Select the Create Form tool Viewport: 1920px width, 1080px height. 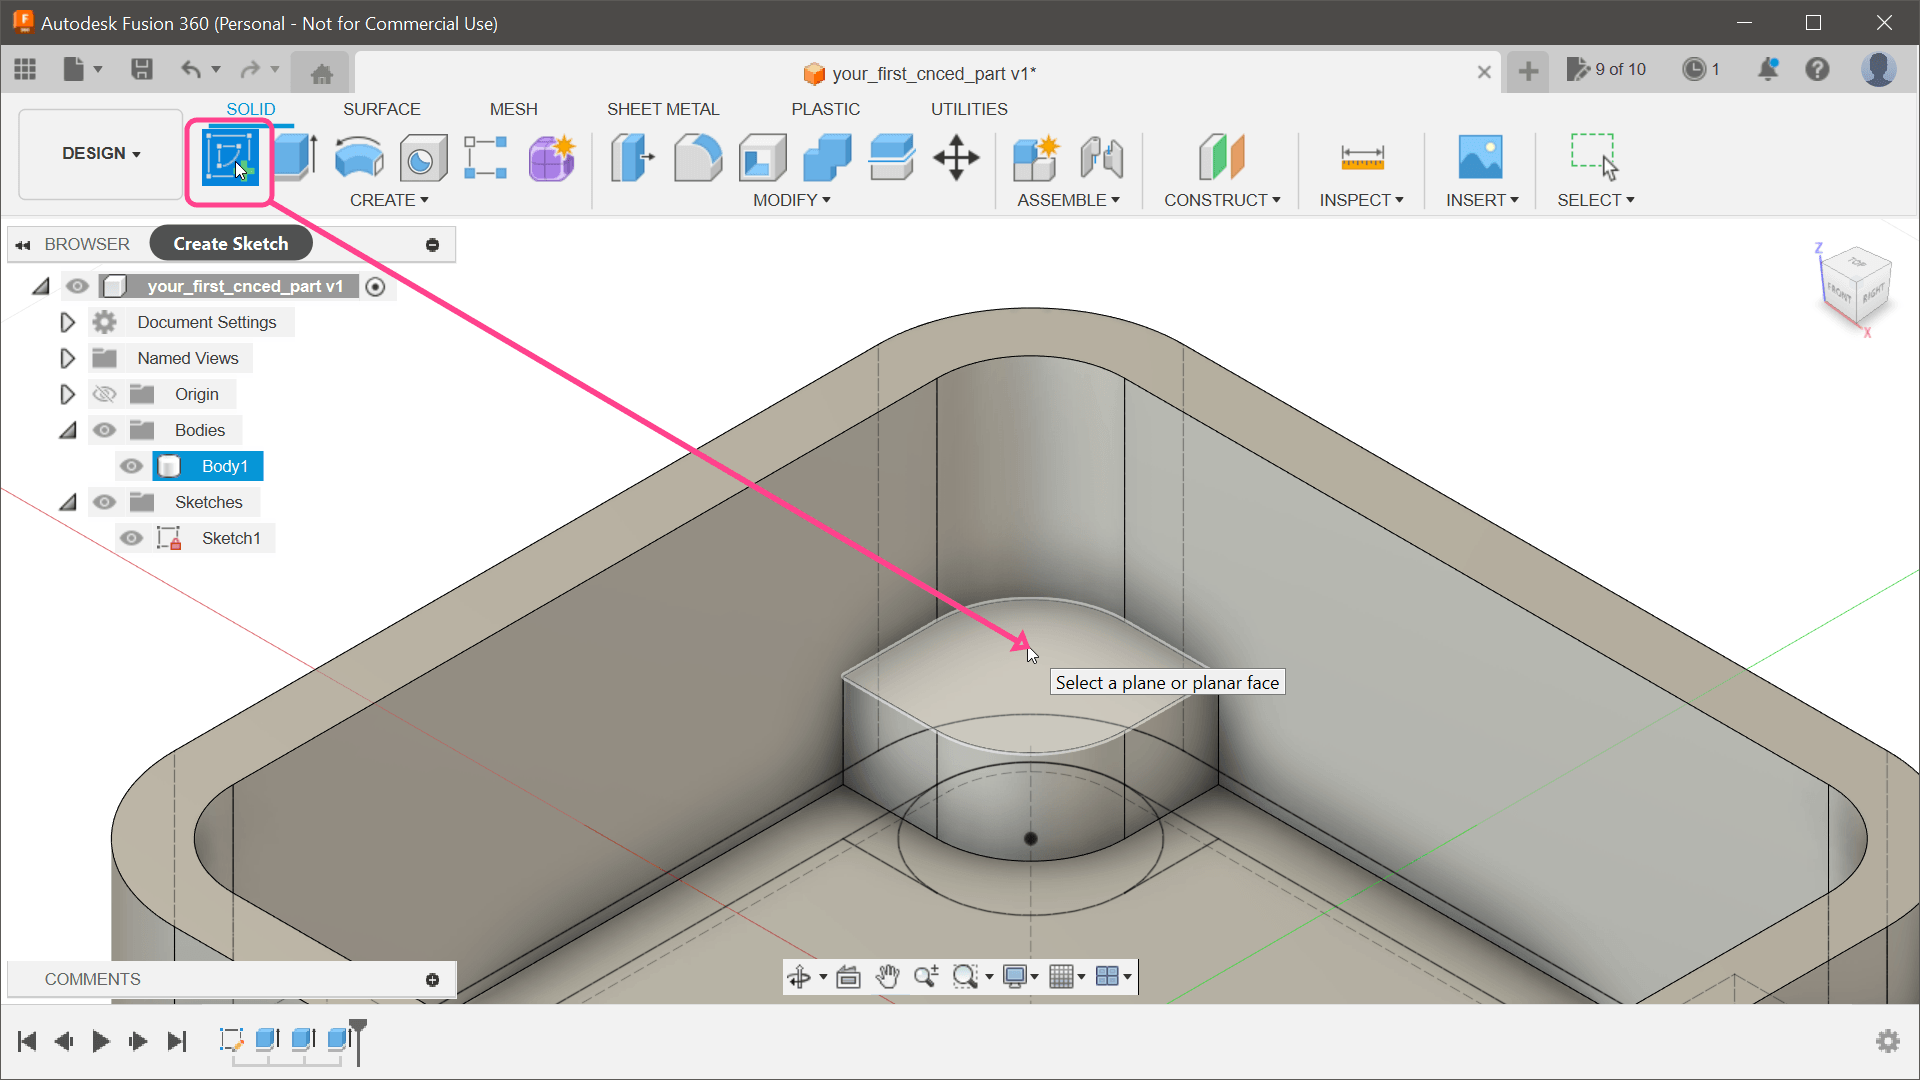551,158
